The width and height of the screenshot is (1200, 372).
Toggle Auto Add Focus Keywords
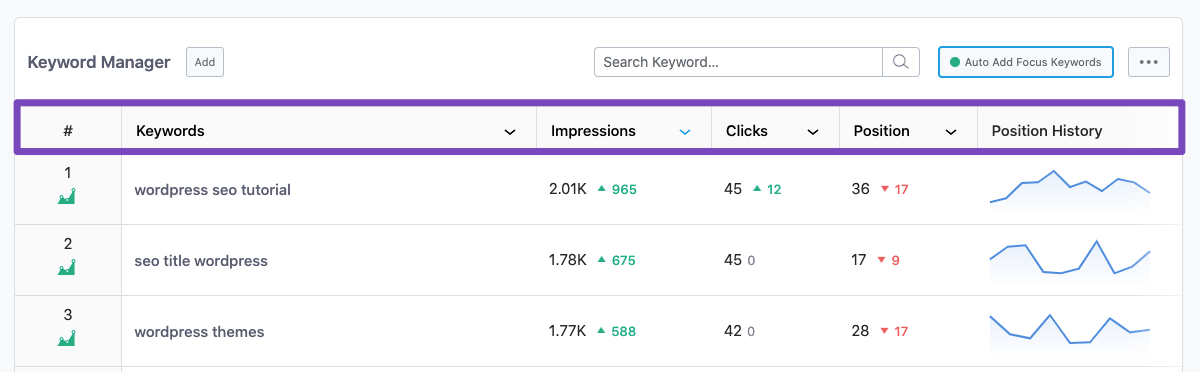(x=1026, y=62)
